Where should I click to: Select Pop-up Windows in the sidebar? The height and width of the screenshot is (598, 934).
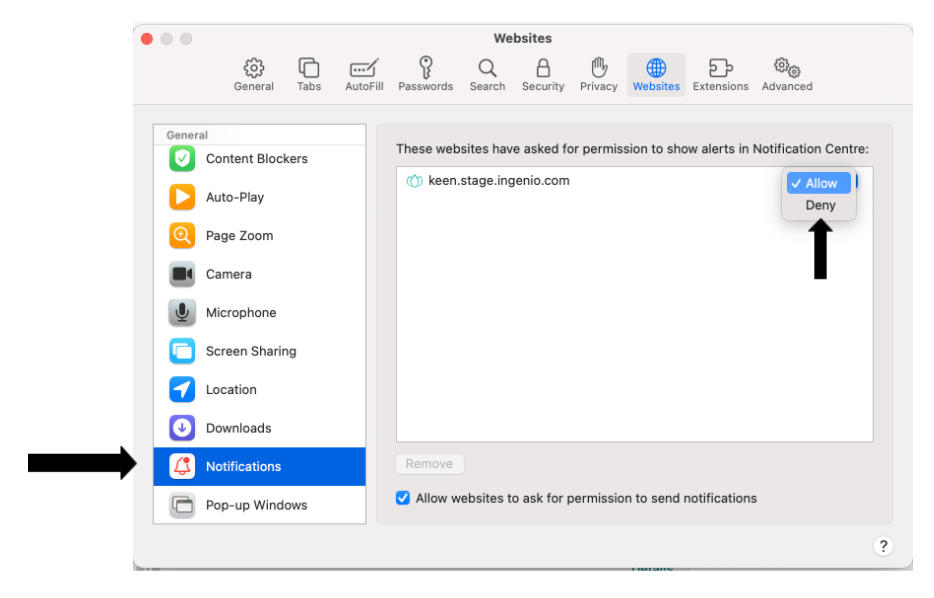pyautogui.click(x=256, y=505)
